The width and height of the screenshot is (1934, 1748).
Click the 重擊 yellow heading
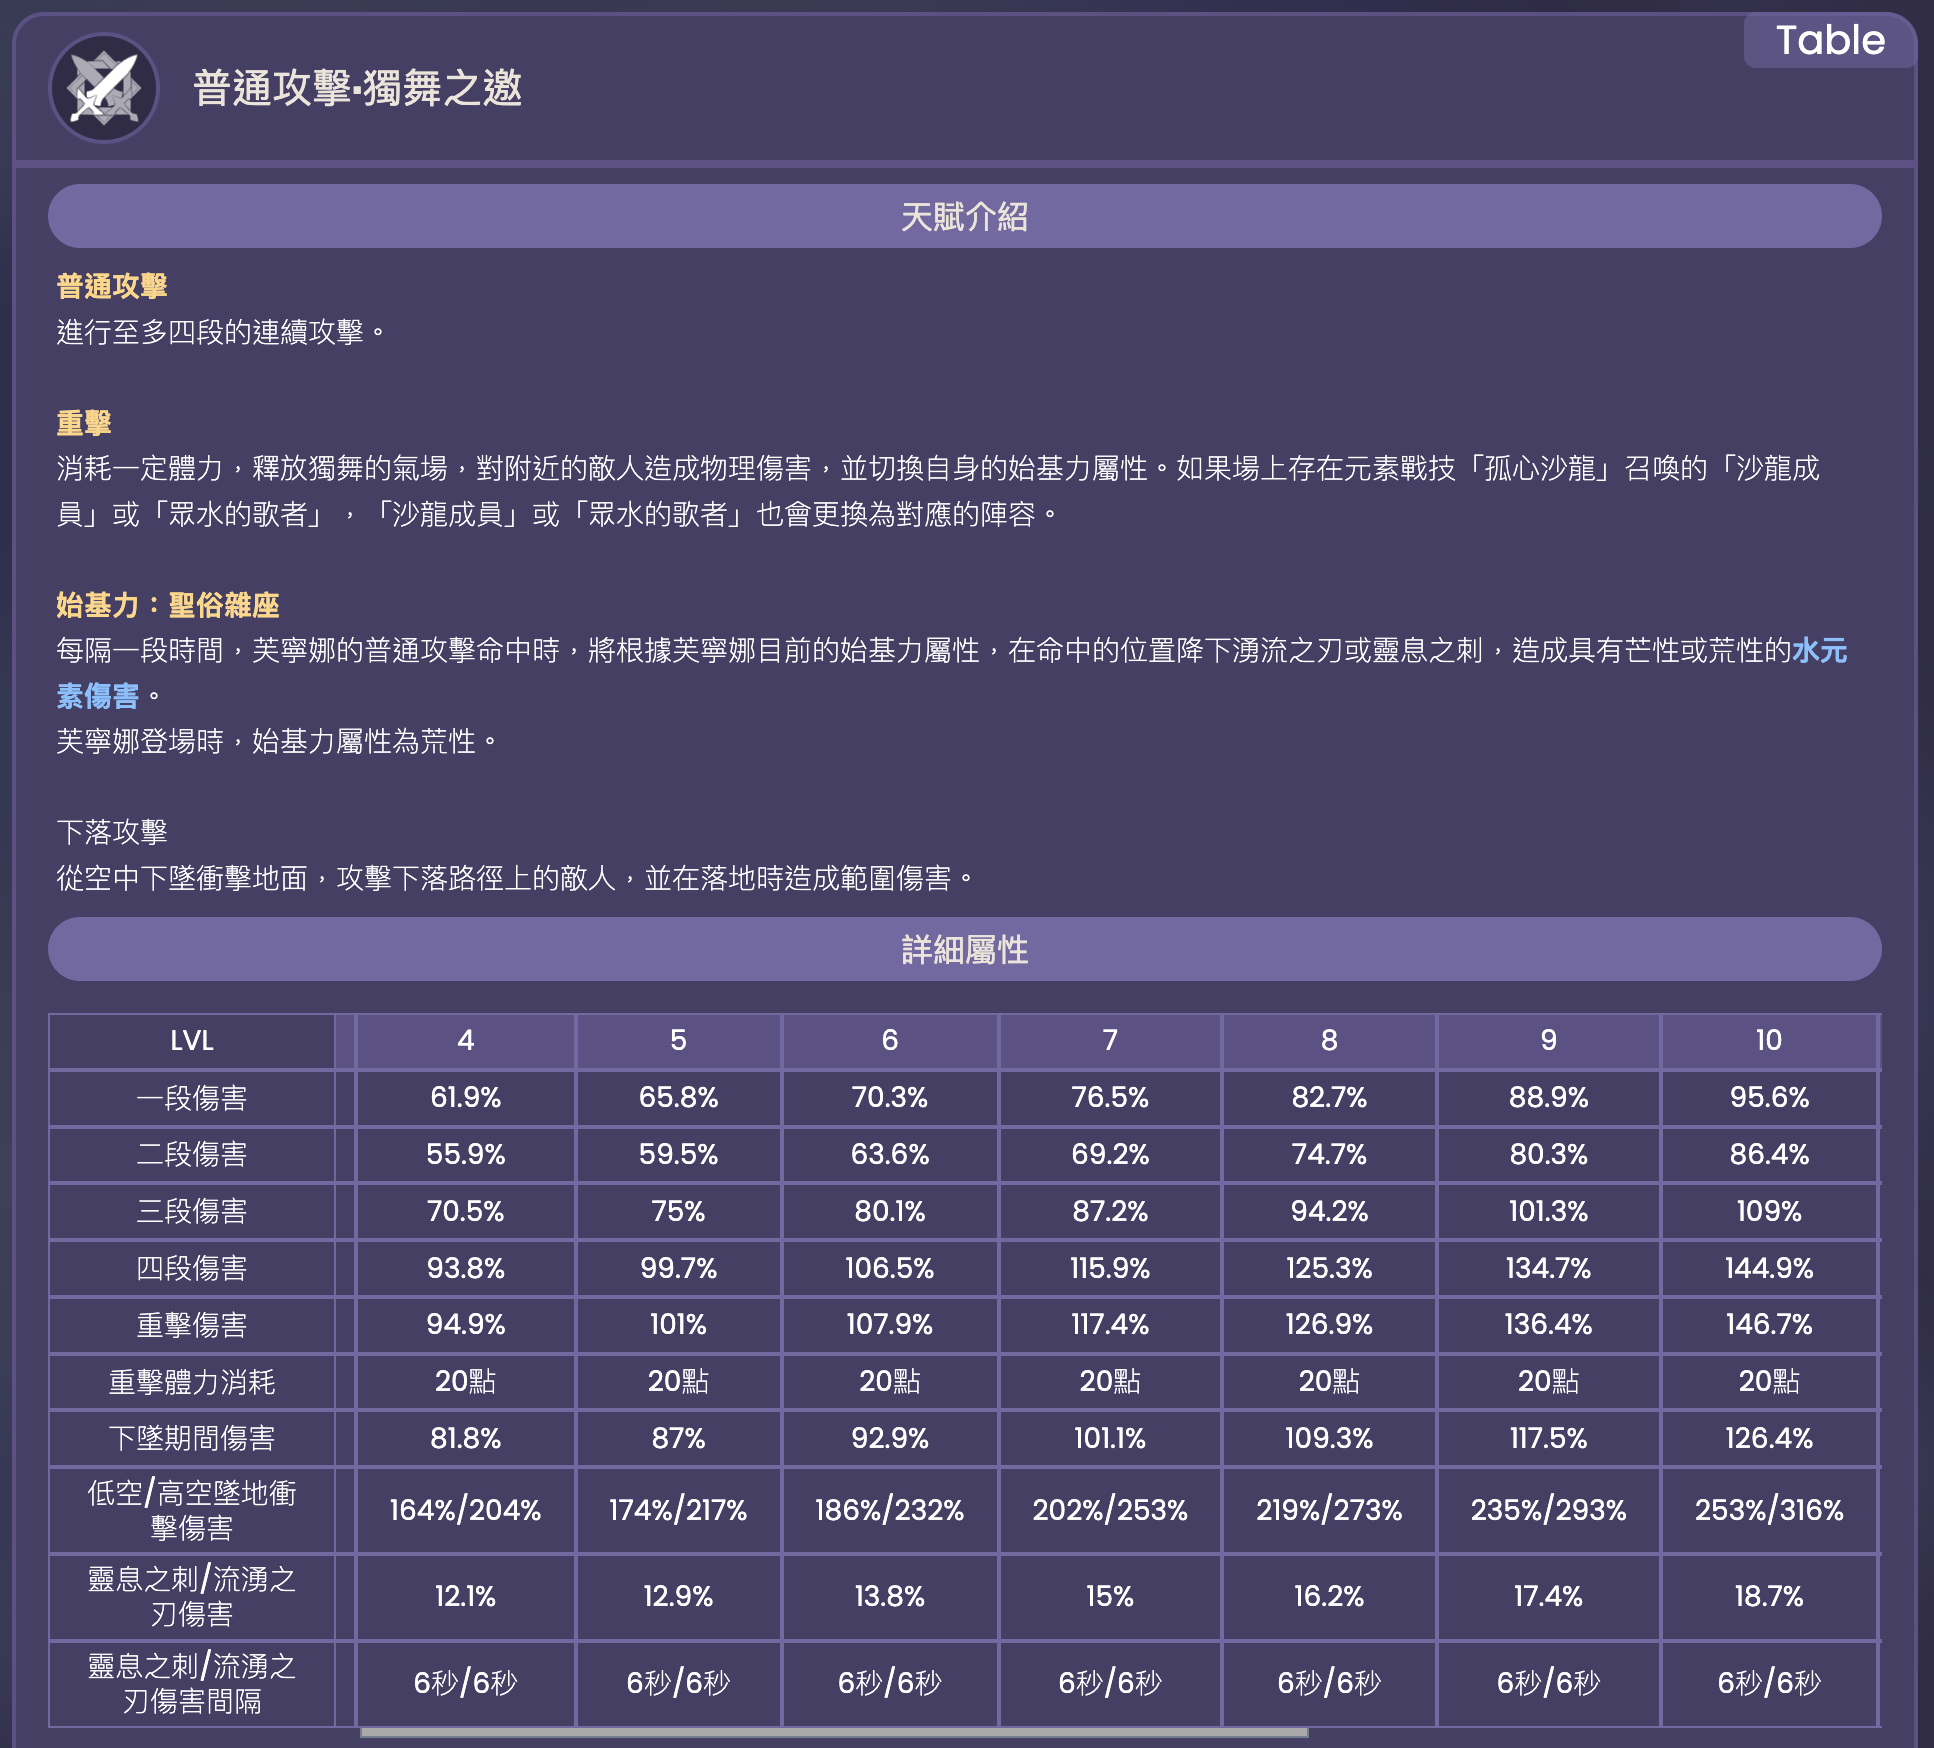[84, 423]
